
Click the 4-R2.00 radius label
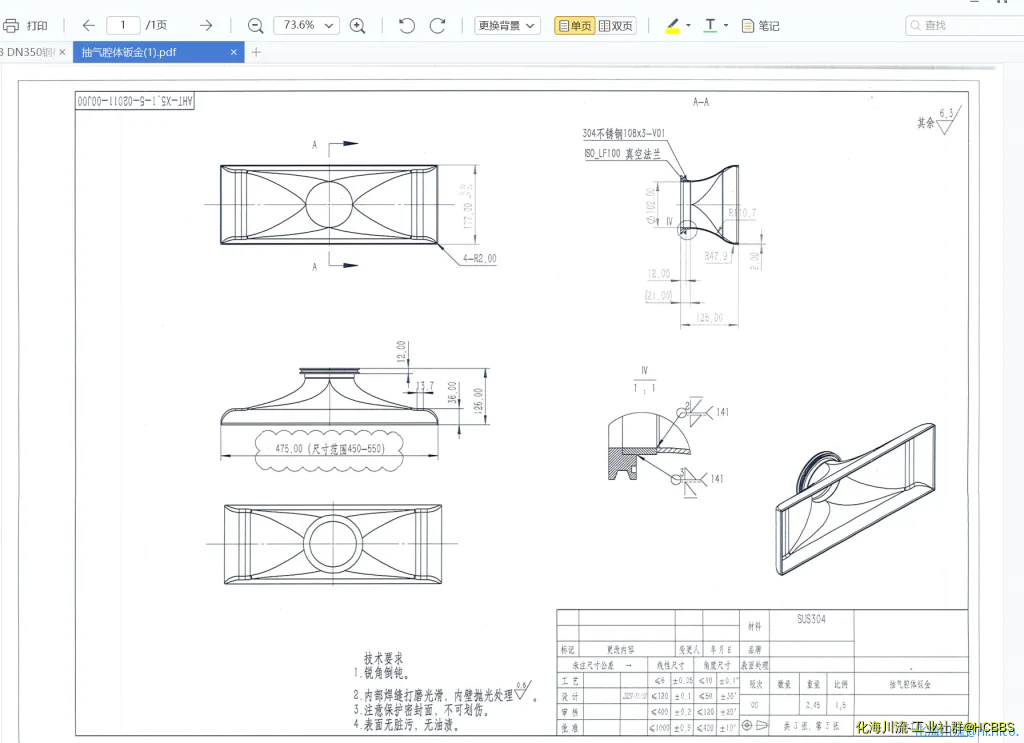pyautogui.click(x=480, y=259)
